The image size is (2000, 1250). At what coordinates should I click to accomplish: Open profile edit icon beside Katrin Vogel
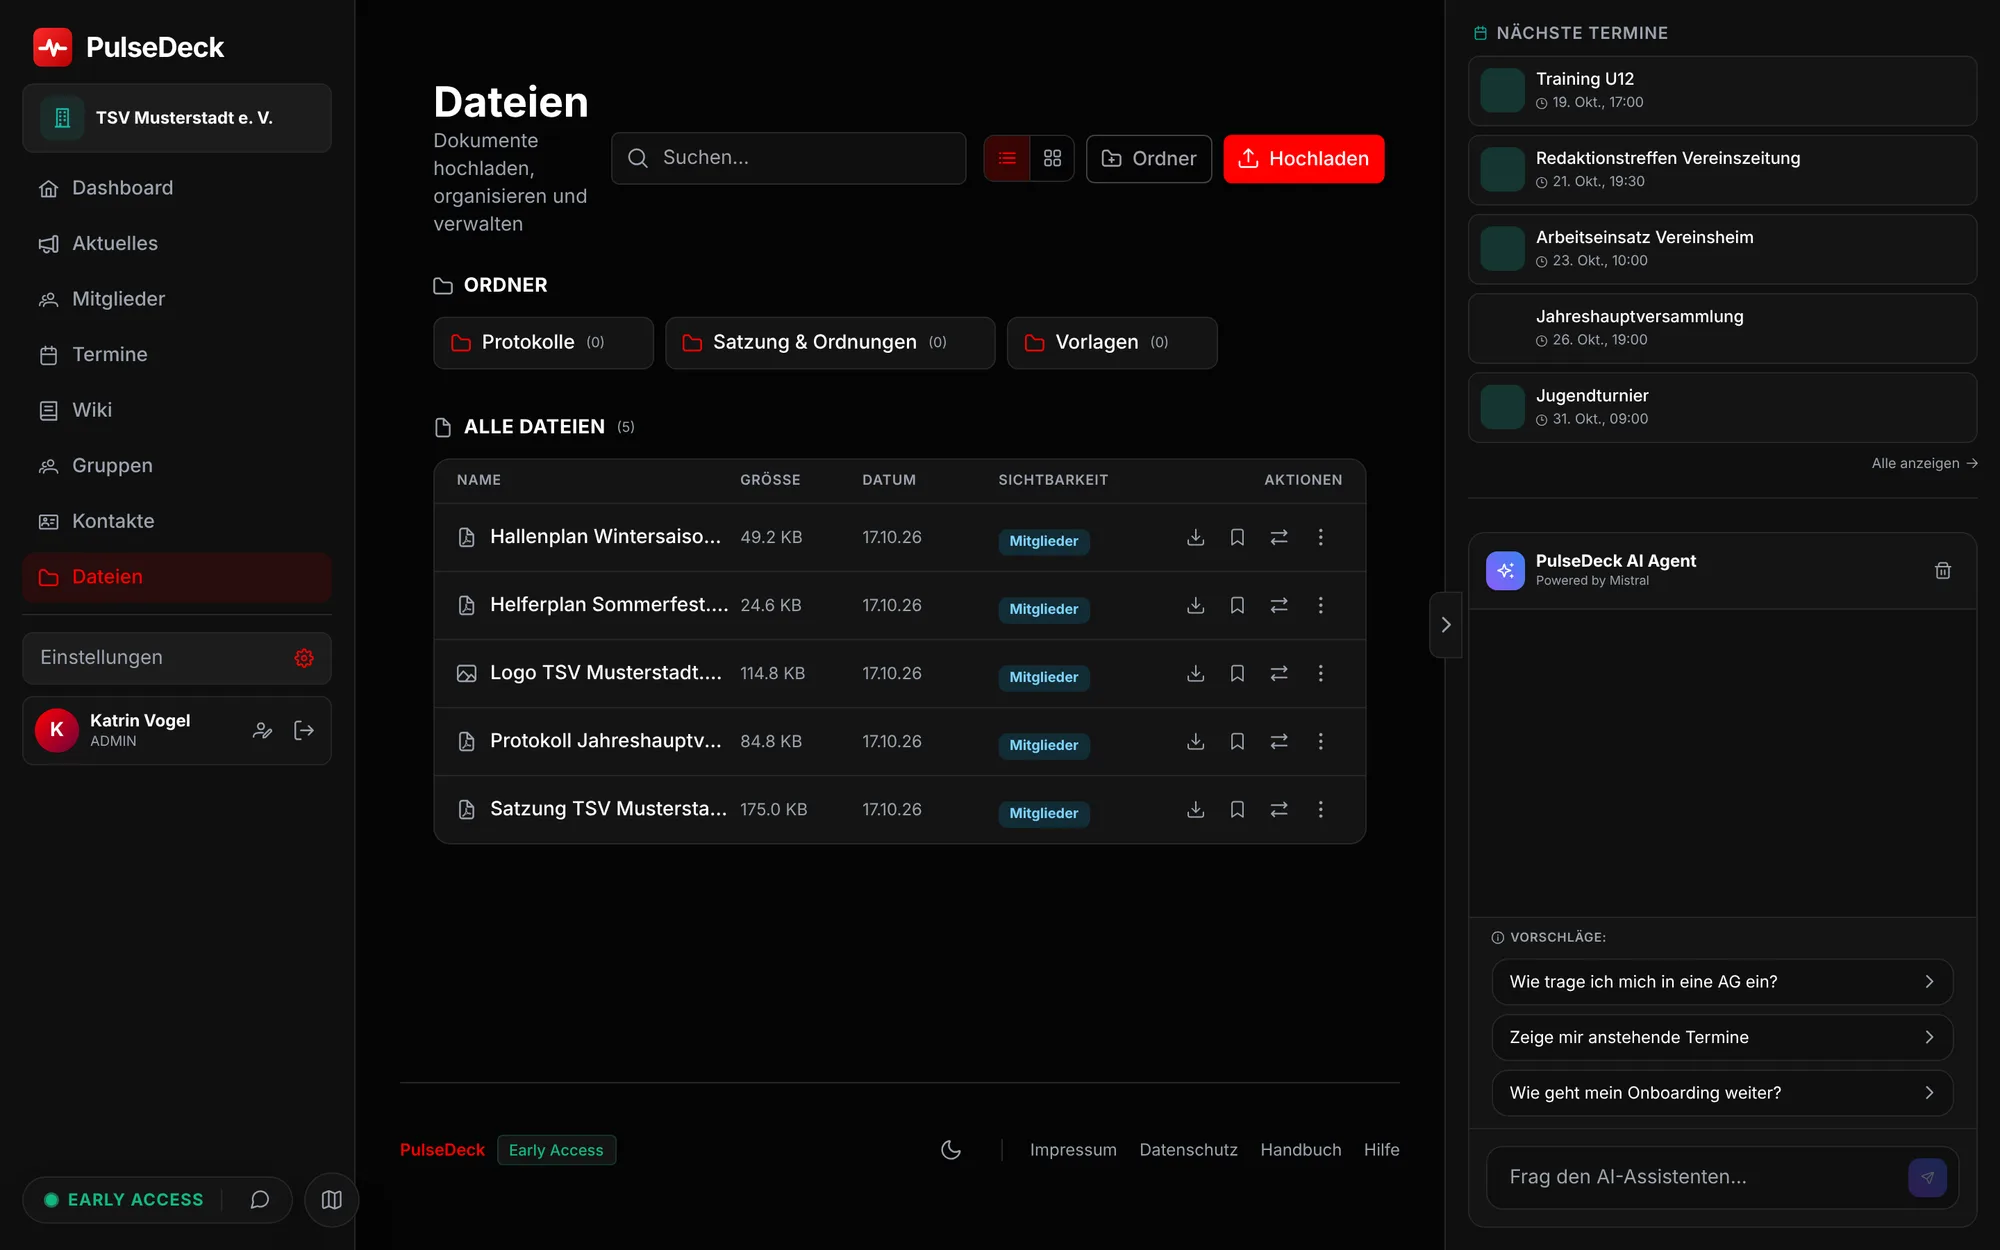[262, 730]
